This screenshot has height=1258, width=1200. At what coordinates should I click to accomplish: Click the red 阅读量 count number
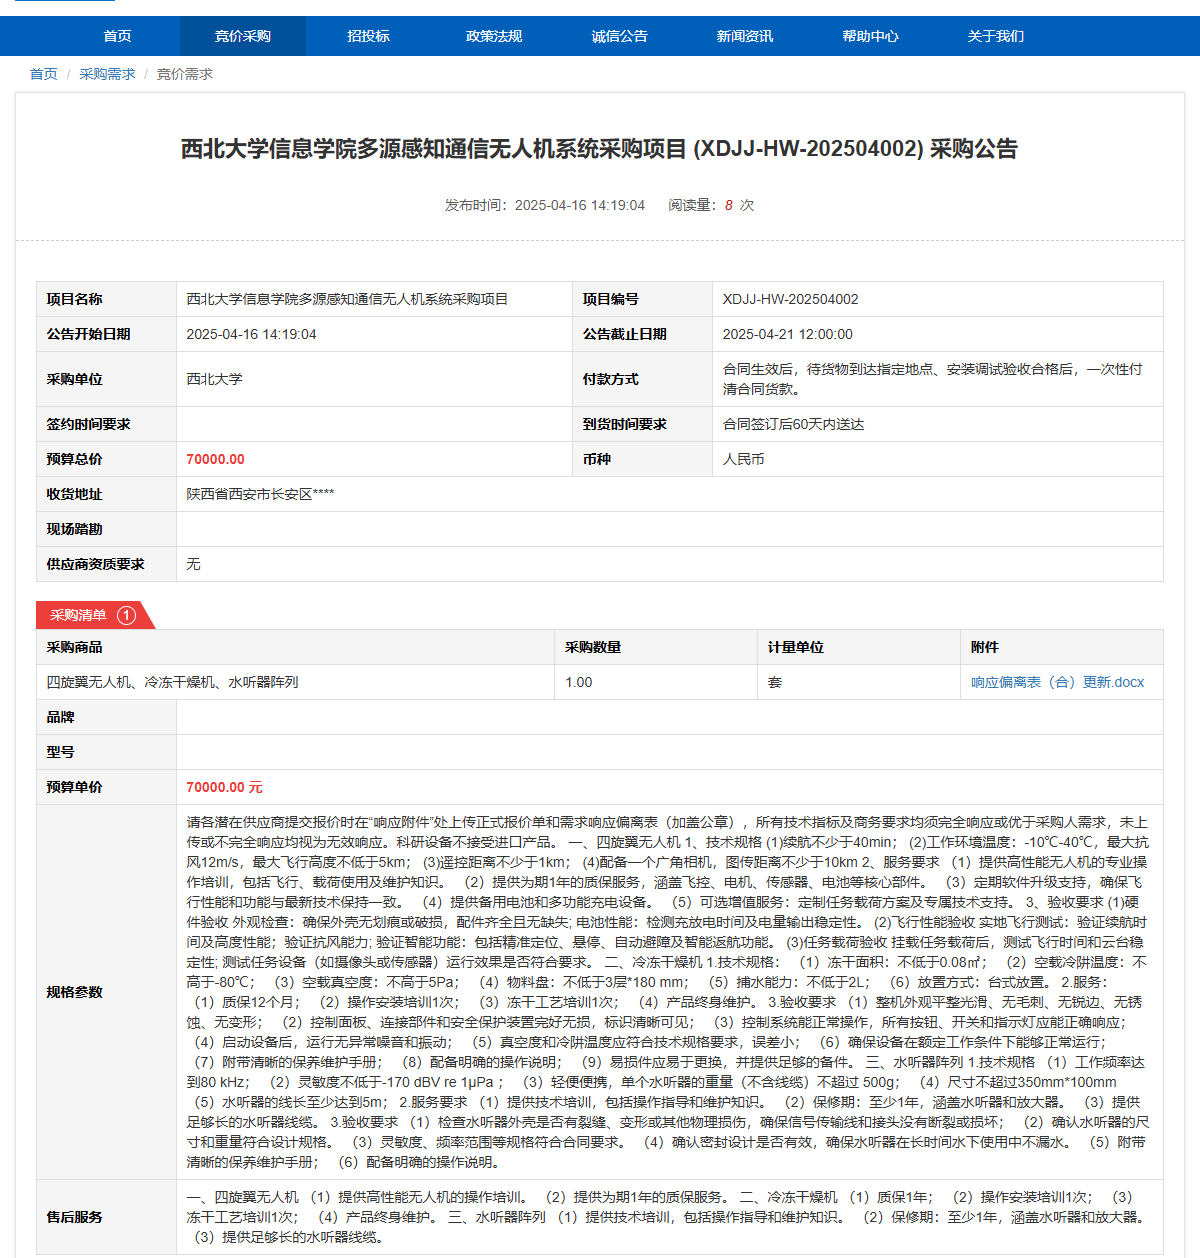point(729,205)
